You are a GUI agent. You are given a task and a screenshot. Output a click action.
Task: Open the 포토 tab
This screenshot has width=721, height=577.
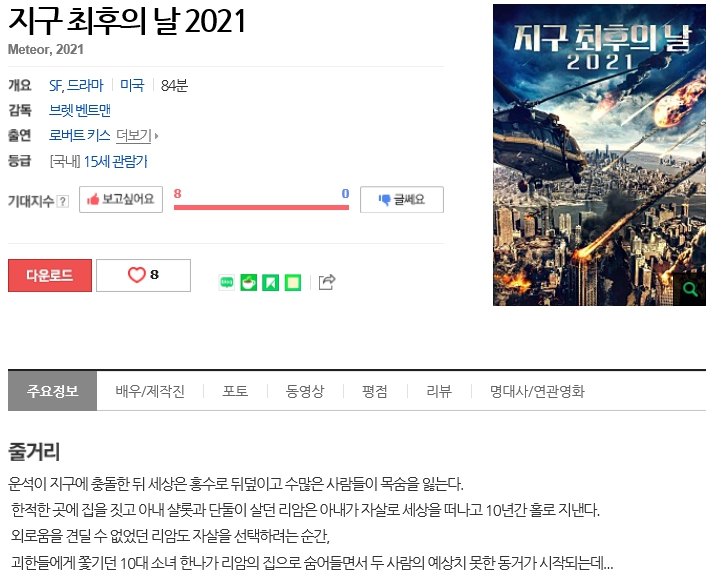[x=235, y=391]
